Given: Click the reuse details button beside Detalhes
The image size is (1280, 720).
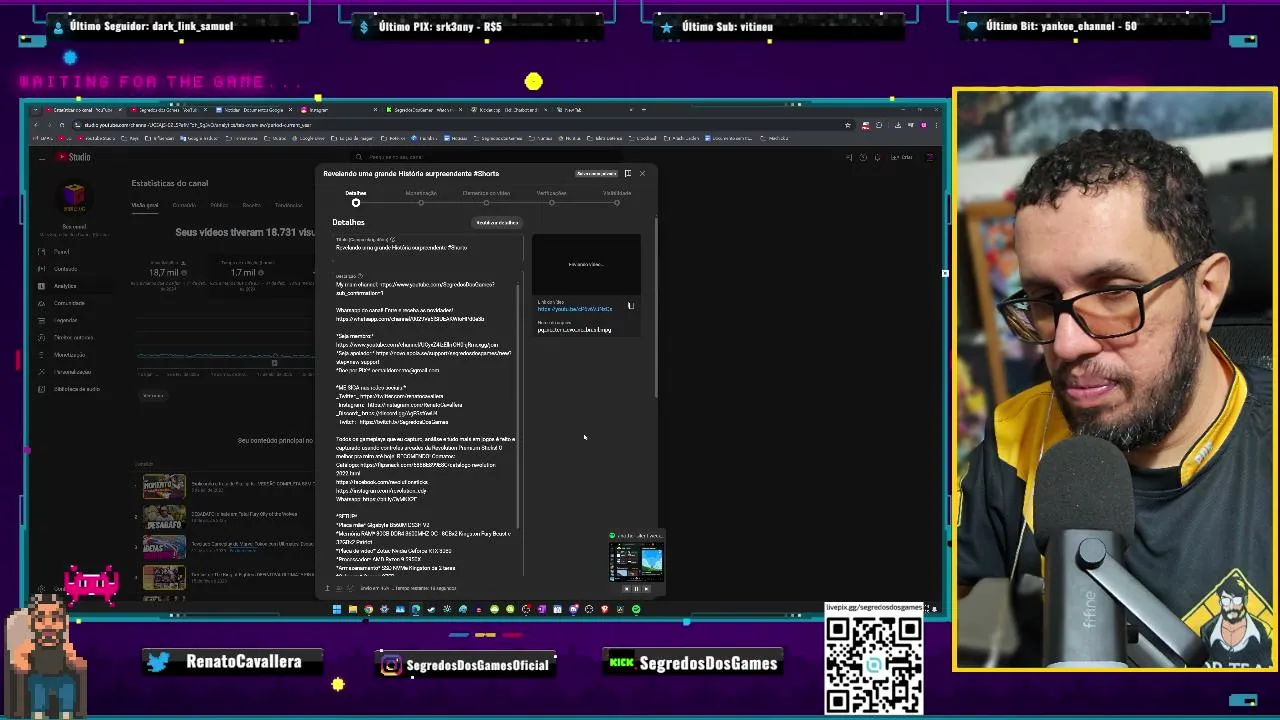Looking at the screenshot, I should 497,222.
